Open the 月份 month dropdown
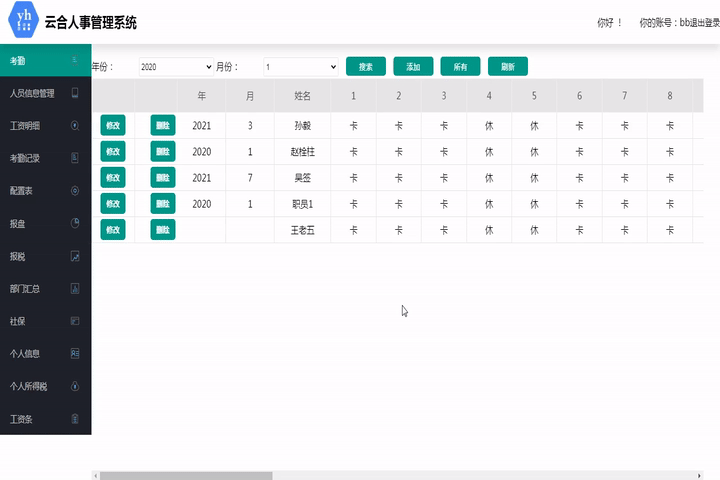 [301, 67]
